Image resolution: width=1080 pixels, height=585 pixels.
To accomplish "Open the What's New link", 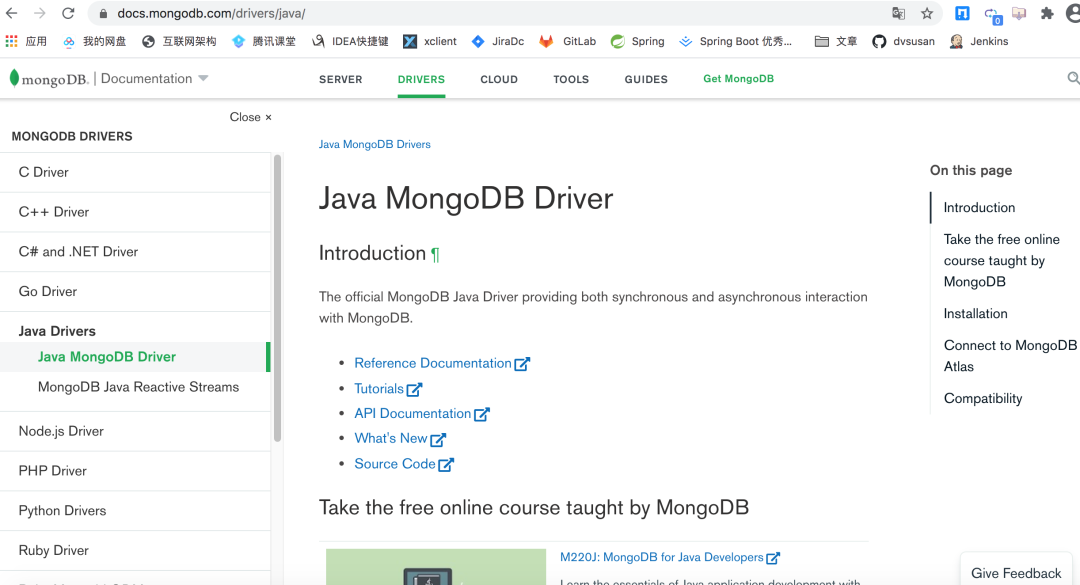I will (400, 438).
